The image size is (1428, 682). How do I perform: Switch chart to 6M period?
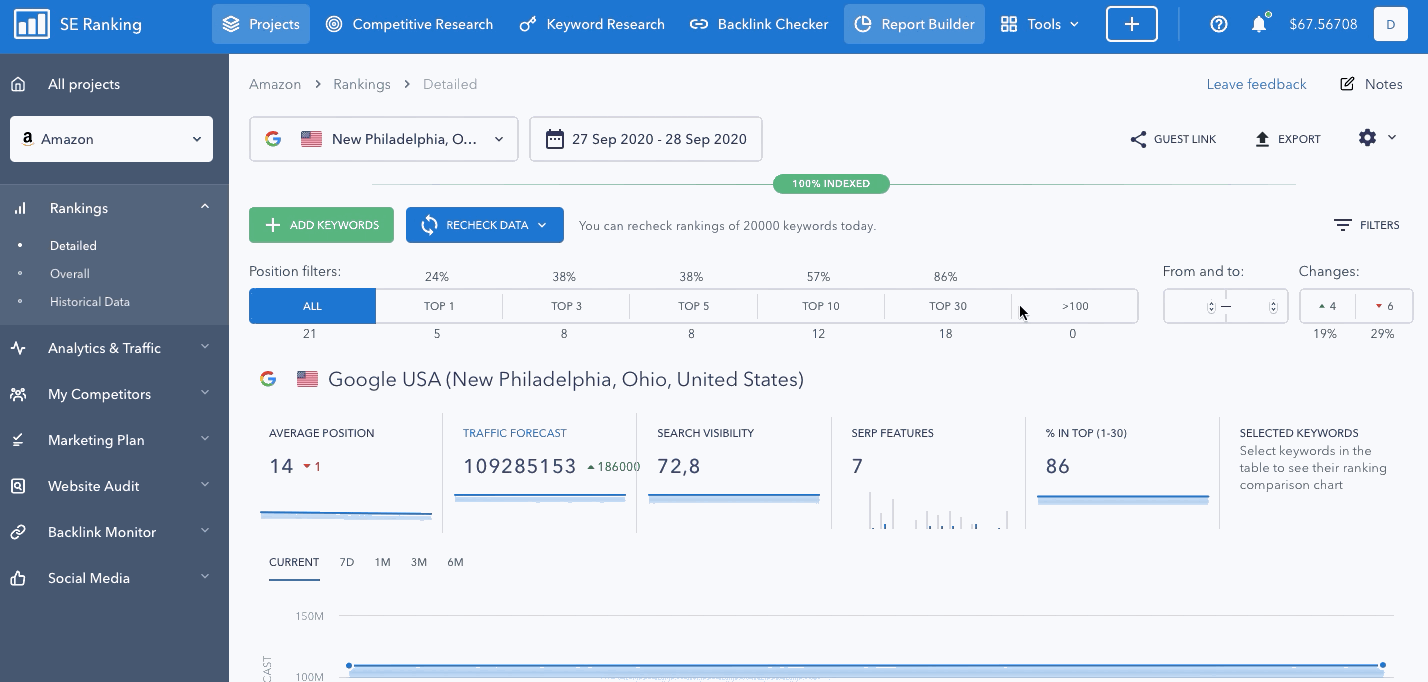455,562
